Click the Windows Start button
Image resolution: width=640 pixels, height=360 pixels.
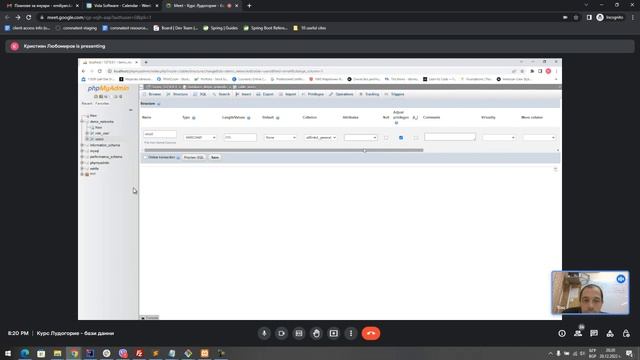pos(8,353)
